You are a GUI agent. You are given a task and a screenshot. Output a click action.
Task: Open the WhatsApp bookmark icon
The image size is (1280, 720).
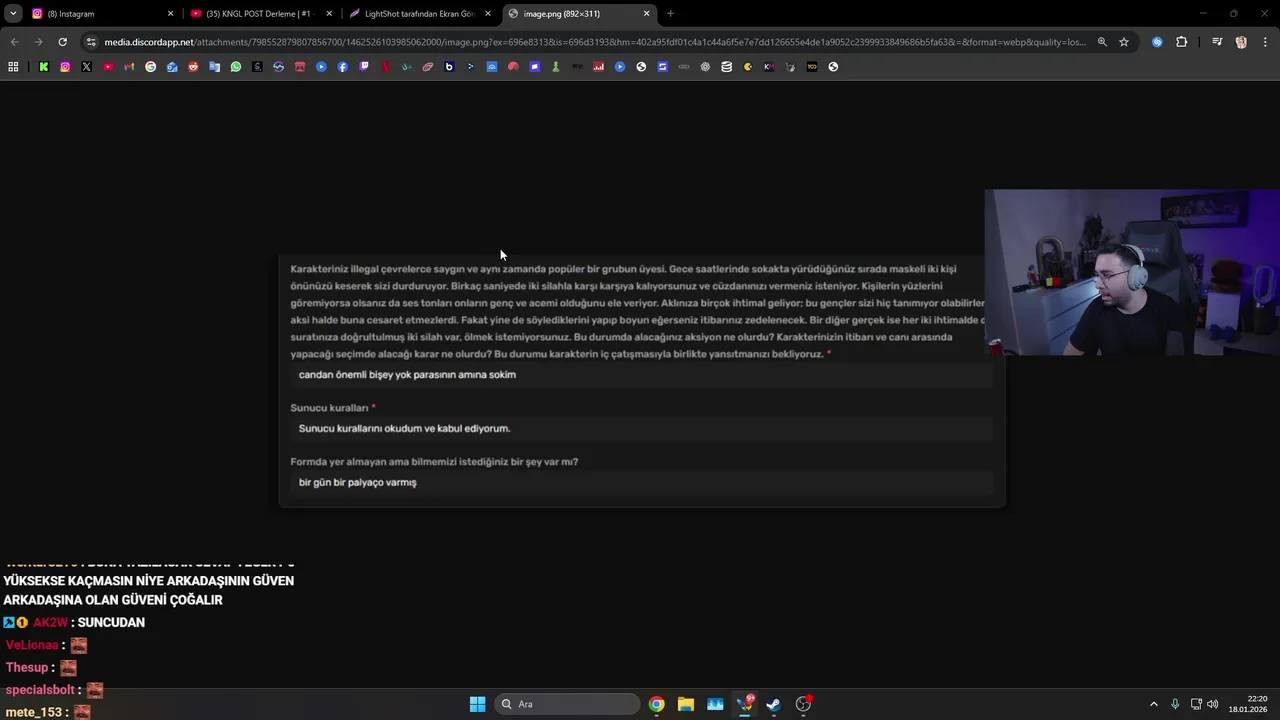(x=236, y=67)
